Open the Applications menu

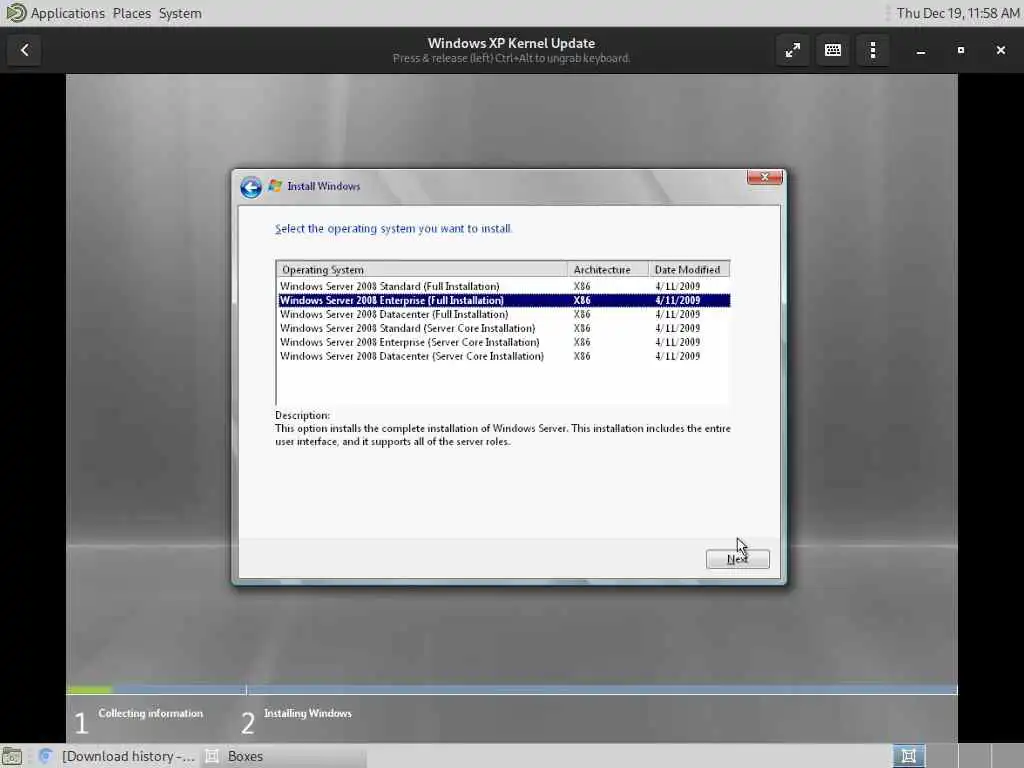coord(67,13)
